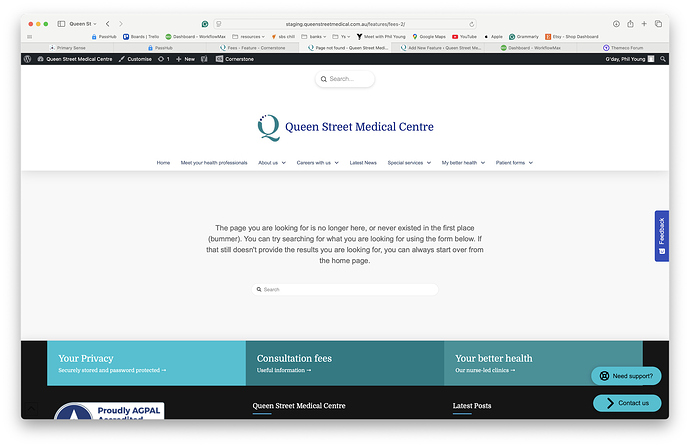Show the tab overview icon
This screenshot has height=446, width=690.
pyautogui.click(x=659, y=23)
